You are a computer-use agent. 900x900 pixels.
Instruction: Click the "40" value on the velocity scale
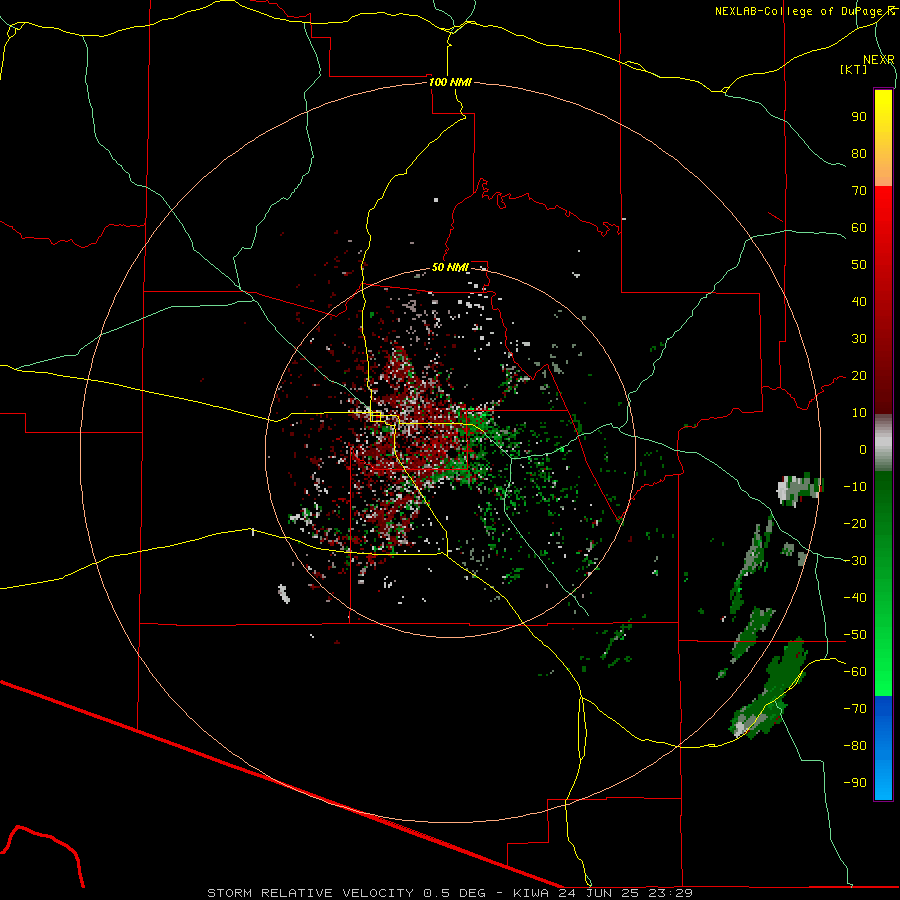tap(859, 301)
